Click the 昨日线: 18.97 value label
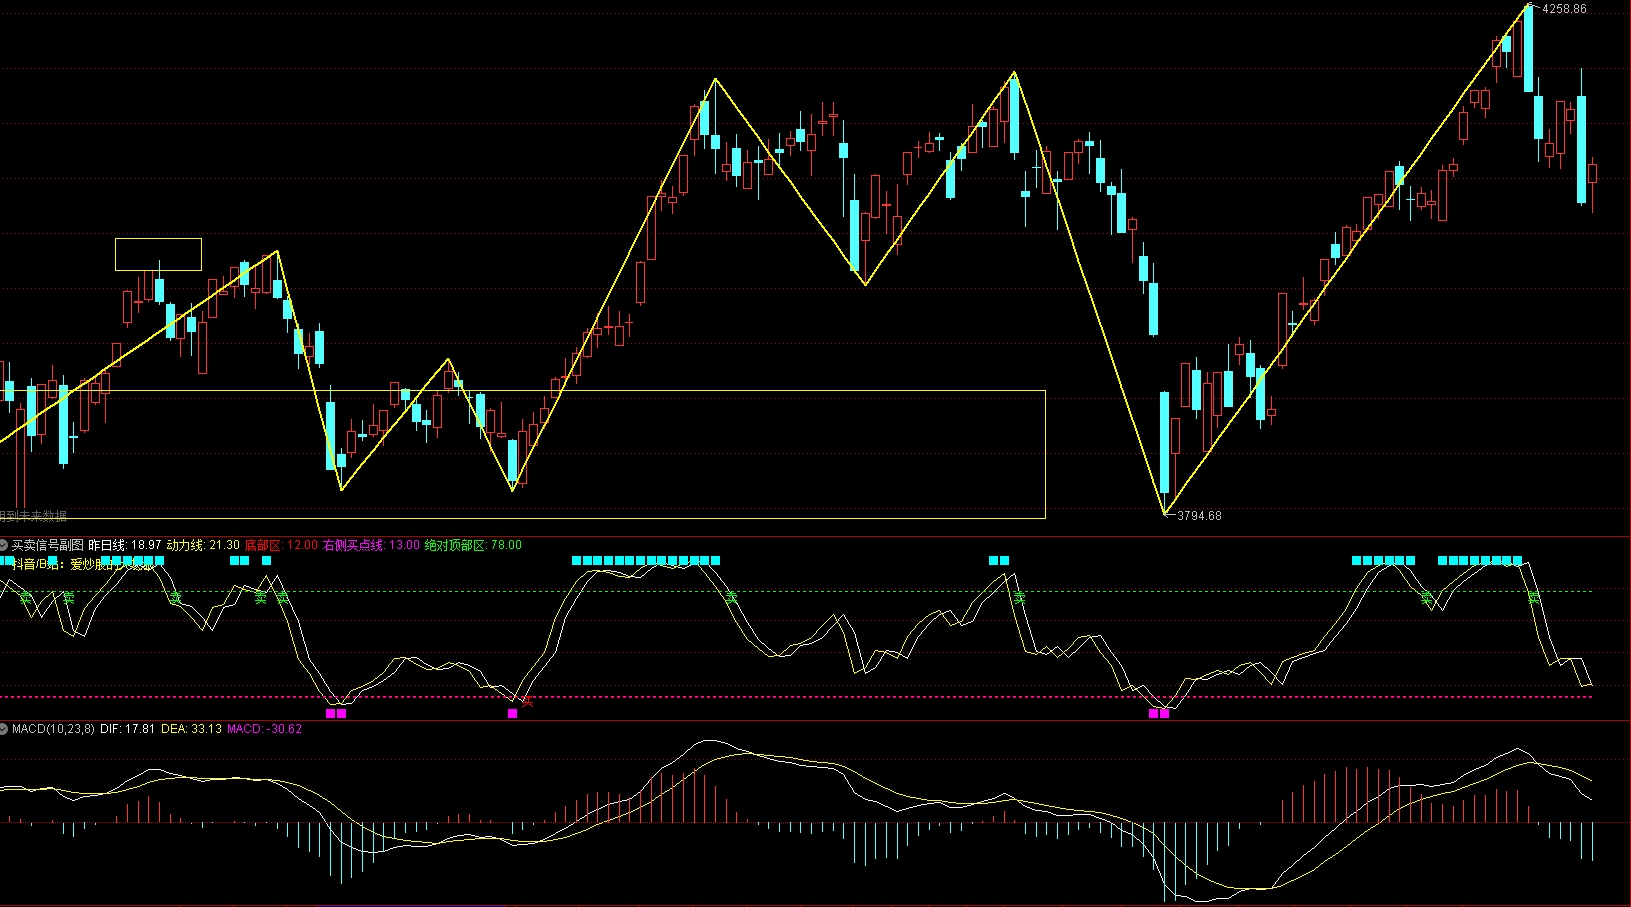1631x907 pixels. click(x=125, y=545)
